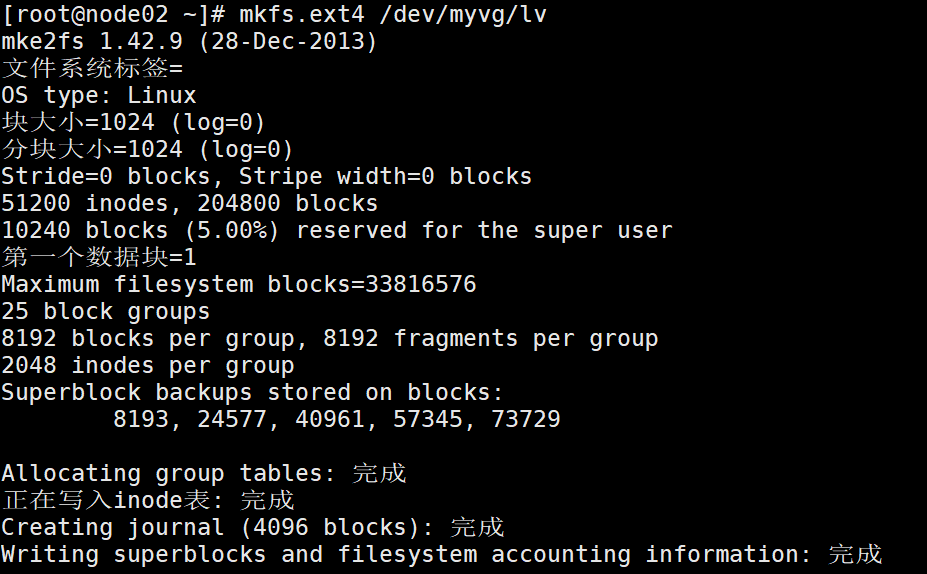Click 完成 after Allocating group tables

point(380,474)
